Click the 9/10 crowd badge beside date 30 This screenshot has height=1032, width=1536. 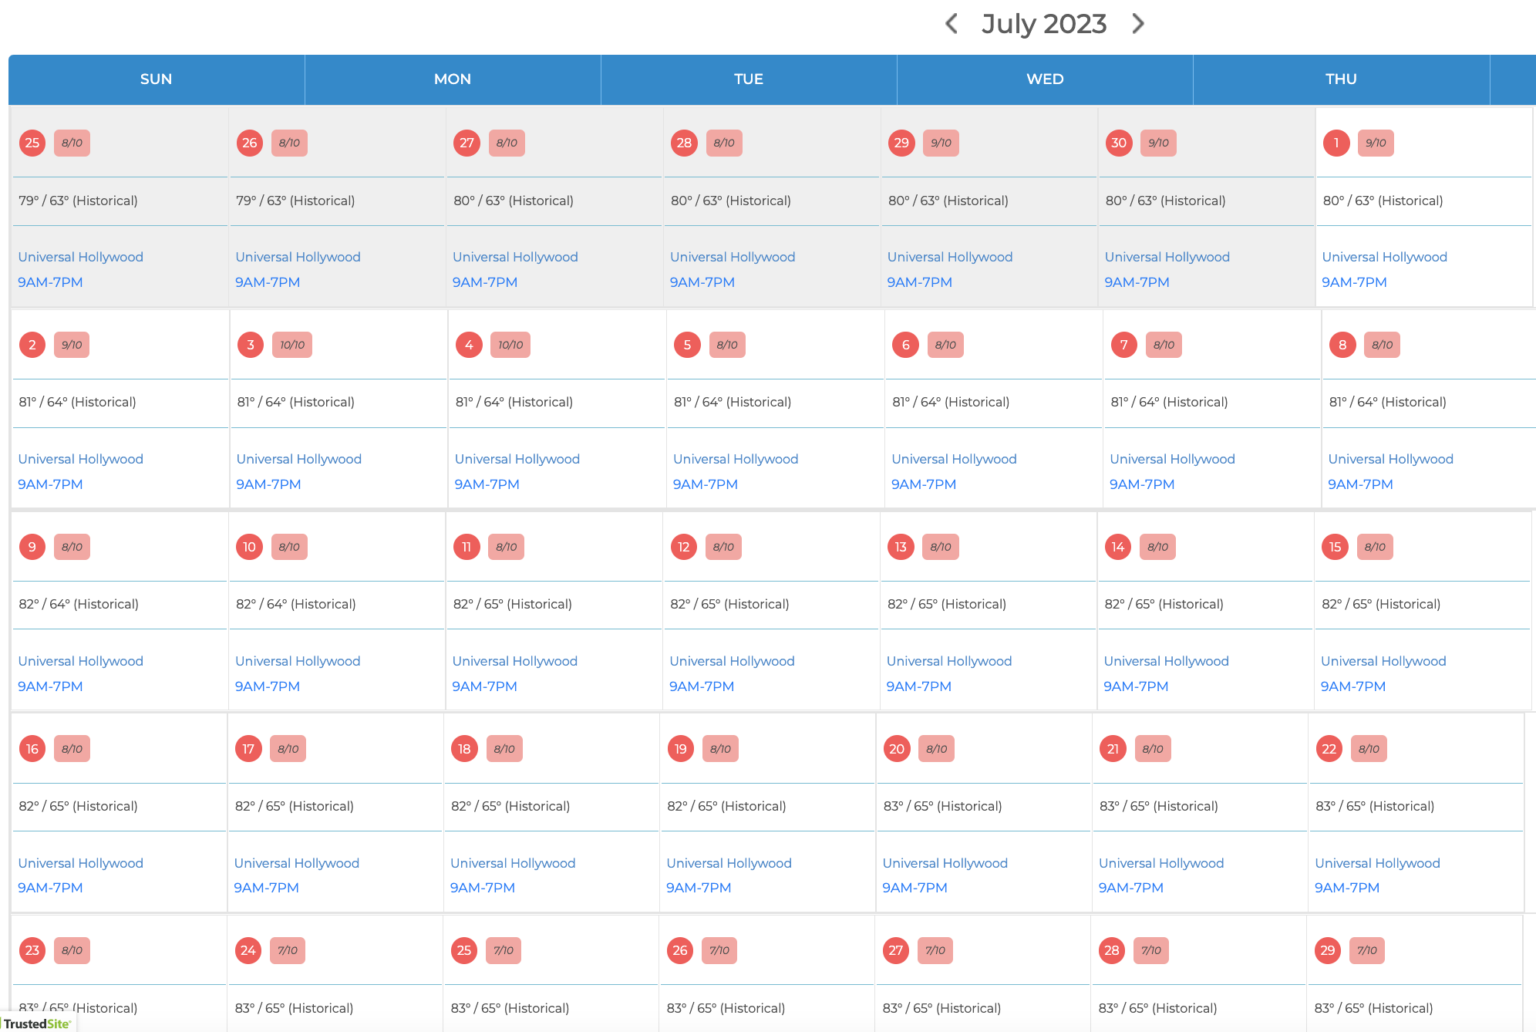coord(1158,143)
